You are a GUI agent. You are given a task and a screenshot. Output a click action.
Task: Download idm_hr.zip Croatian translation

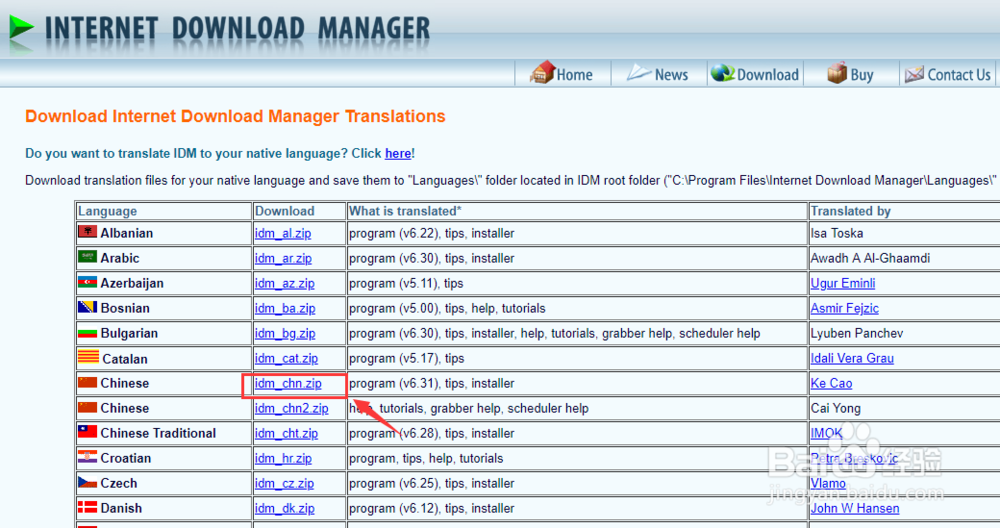click(x=283, y=458)
